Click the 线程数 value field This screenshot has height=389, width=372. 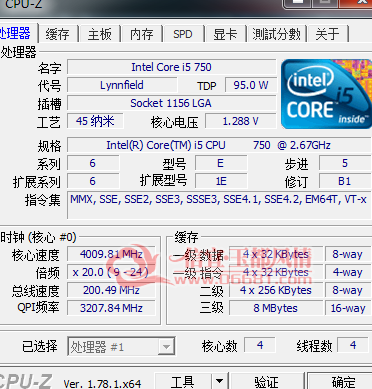(x=353, y=345)
